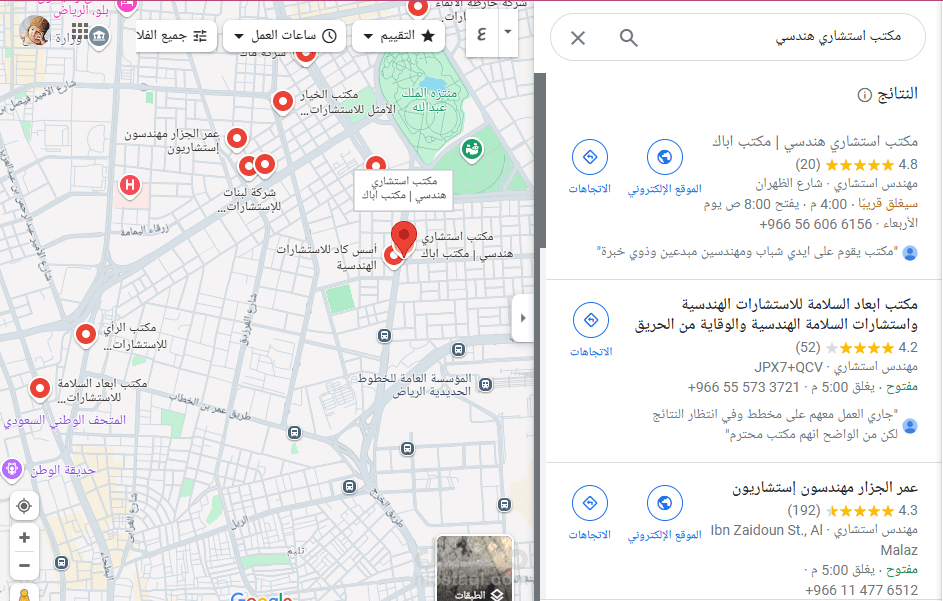
Task: Open Street View with the pegman icon
Action: 24,593
